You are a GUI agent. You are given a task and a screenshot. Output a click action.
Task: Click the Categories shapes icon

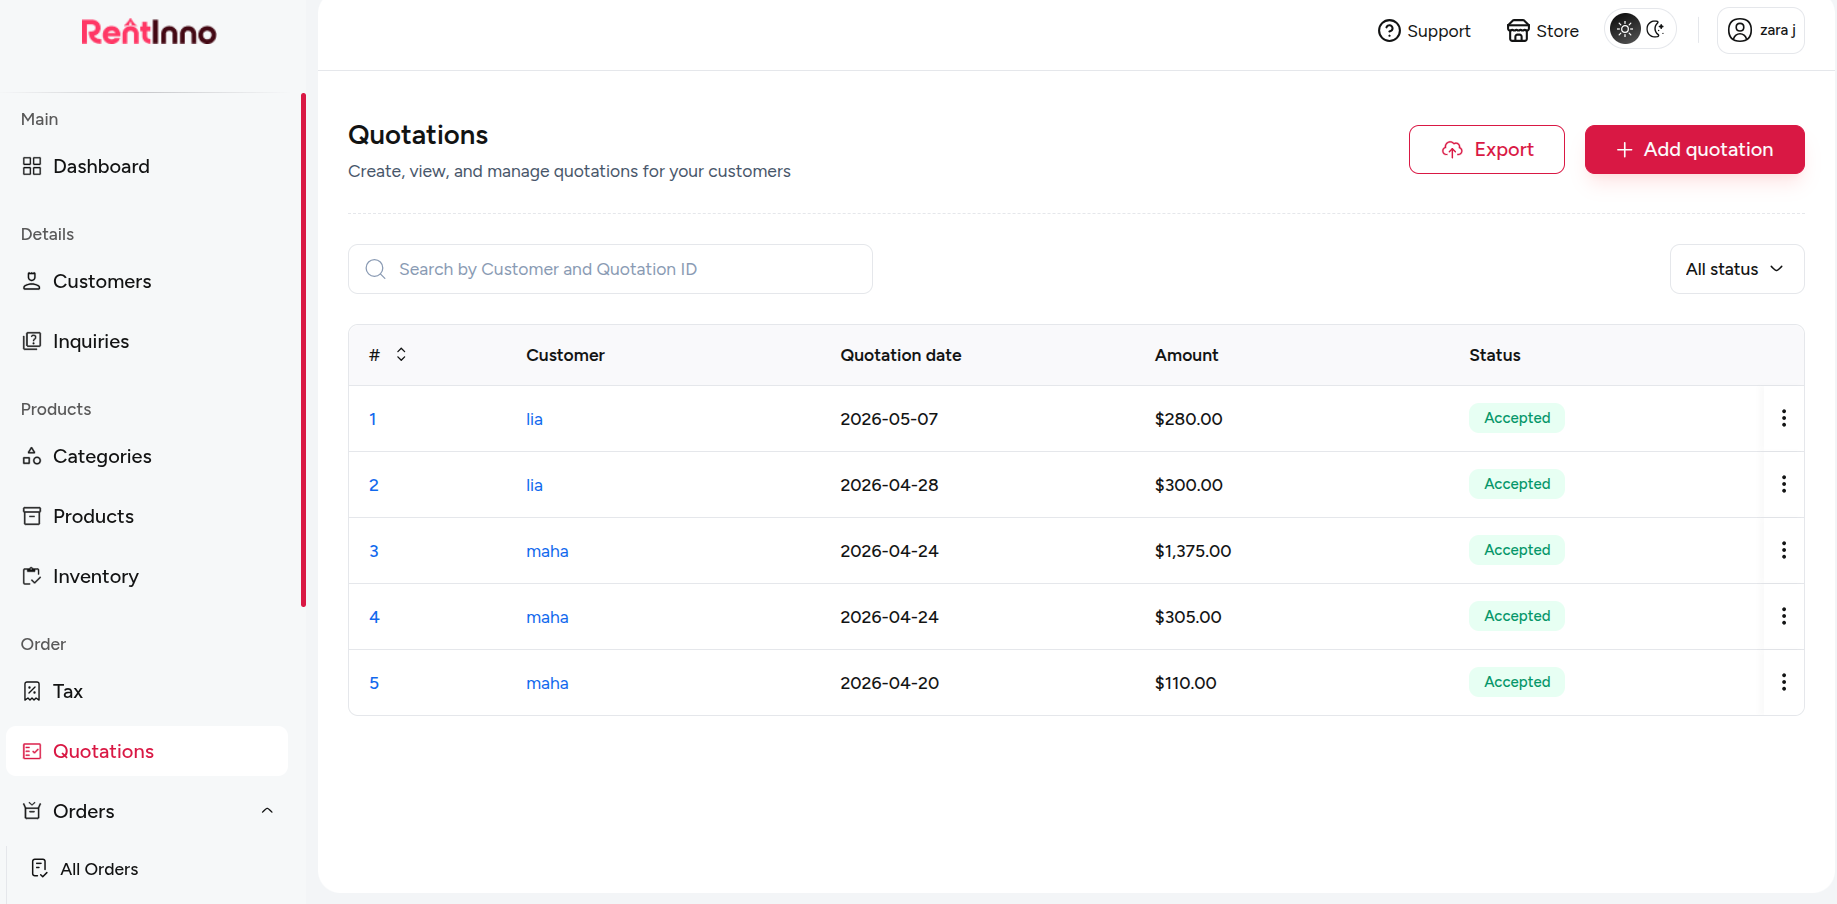[32, 456]
